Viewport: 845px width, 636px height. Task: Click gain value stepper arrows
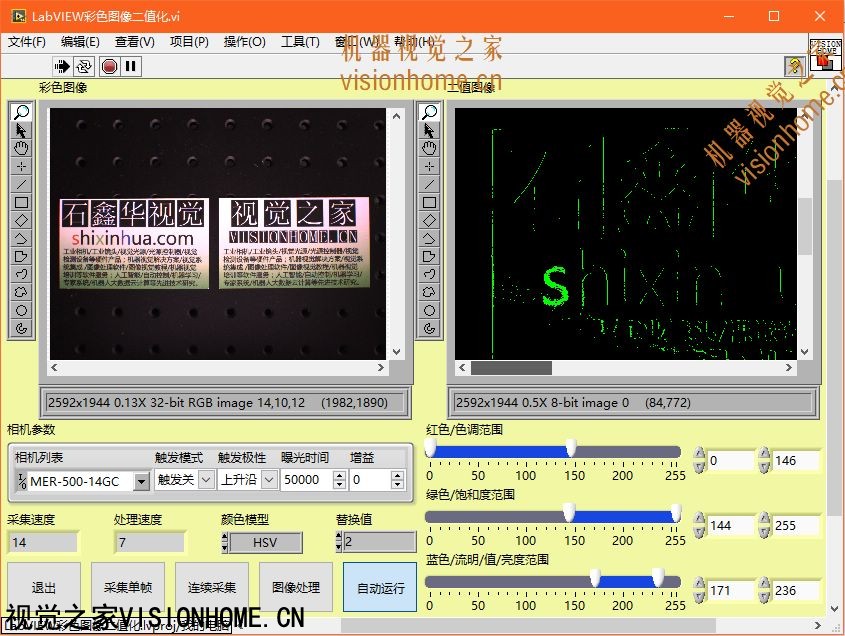pos(398,480)
